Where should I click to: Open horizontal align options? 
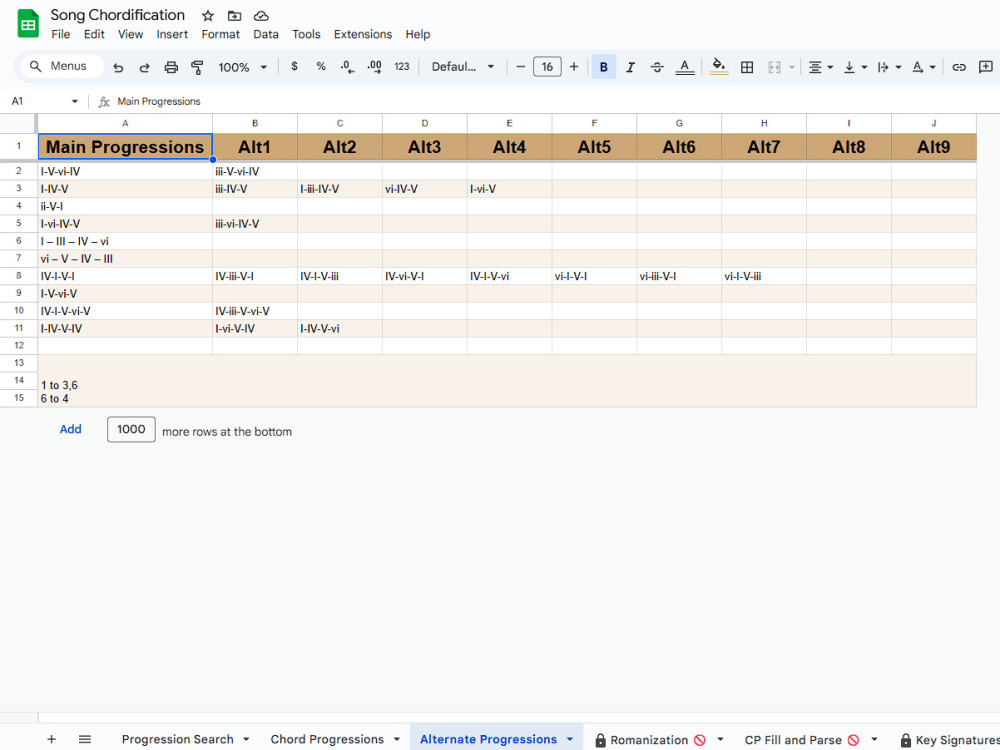[x=820, y=67]
